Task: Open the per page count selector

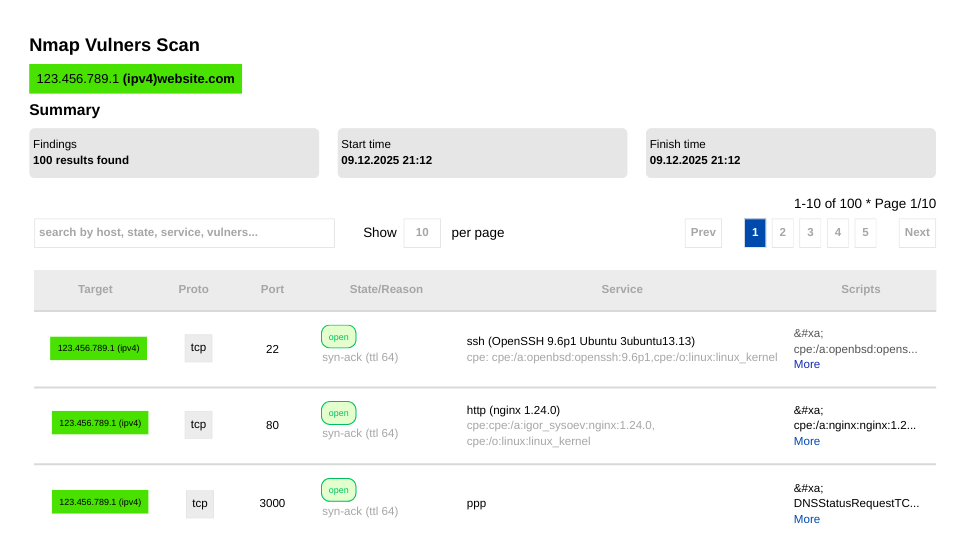Action: tap(422, 233)
